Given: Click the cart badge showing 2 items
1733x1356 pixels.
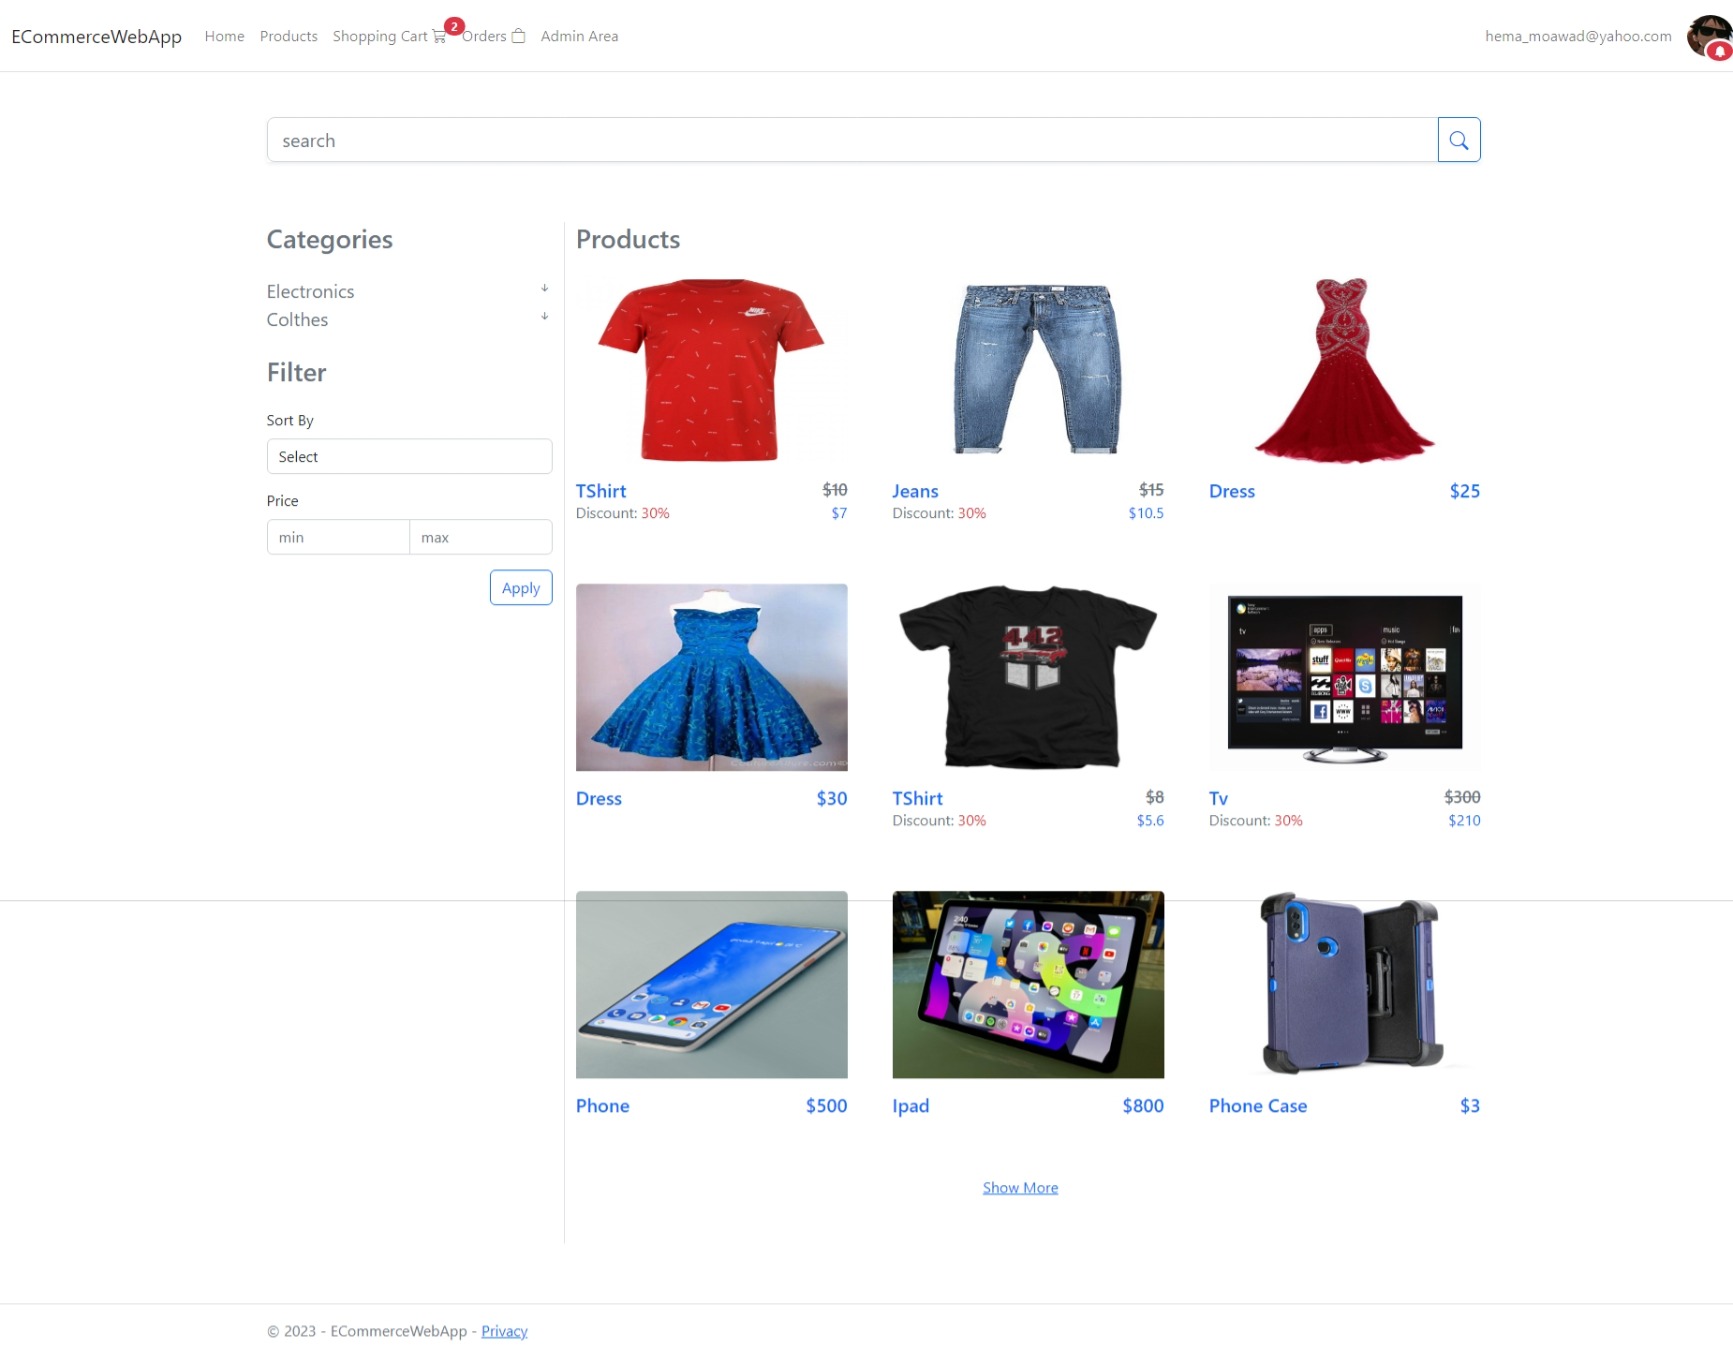Looking at the screenshot, I should [x=454, y=26].
